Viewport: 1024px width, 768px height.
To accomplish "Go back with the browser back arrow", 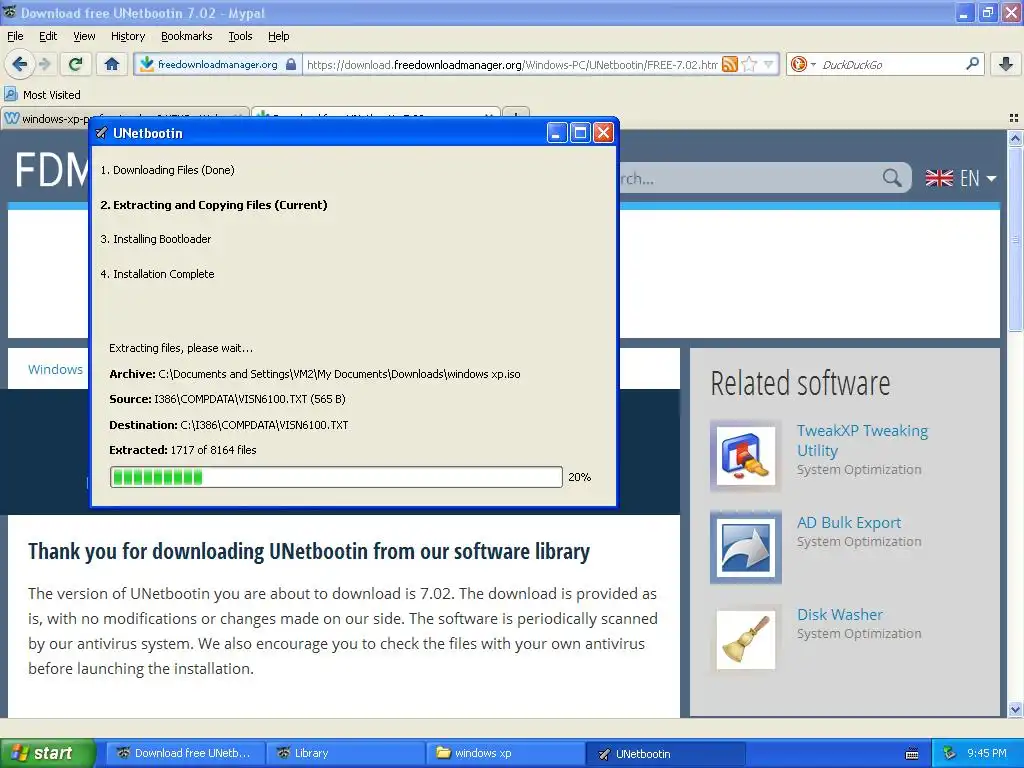I will [x=19, y=64].
